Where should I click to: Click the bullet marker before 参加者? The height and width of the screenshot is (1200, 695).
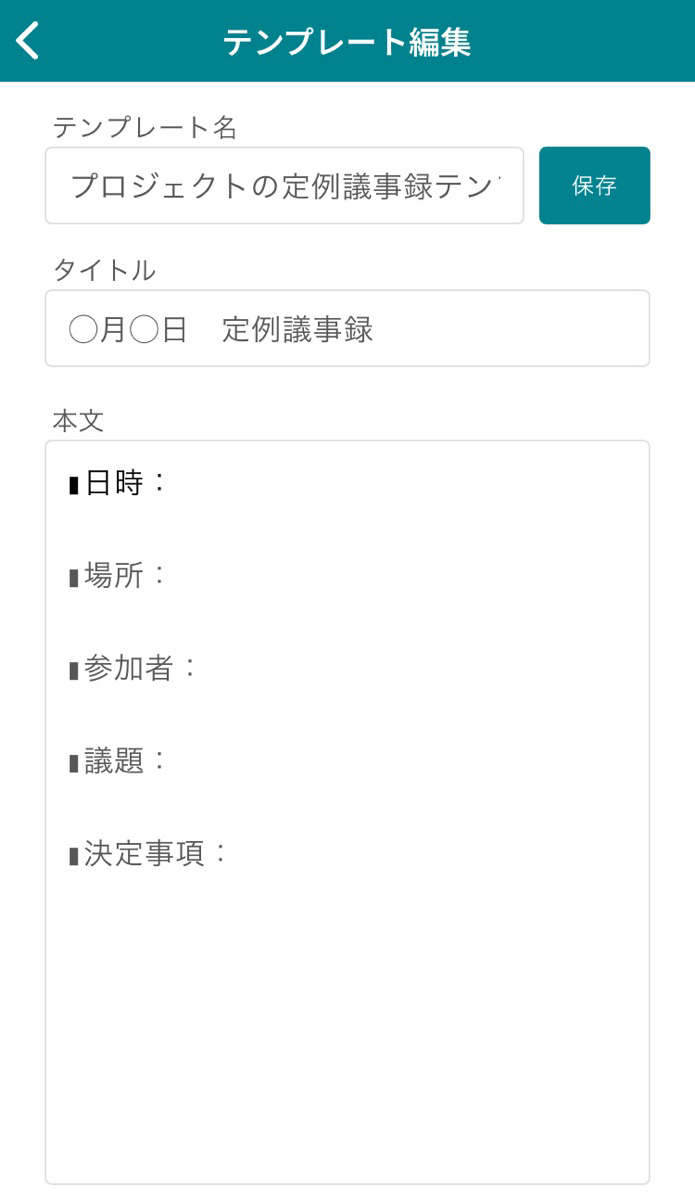(x=74, y=671)
